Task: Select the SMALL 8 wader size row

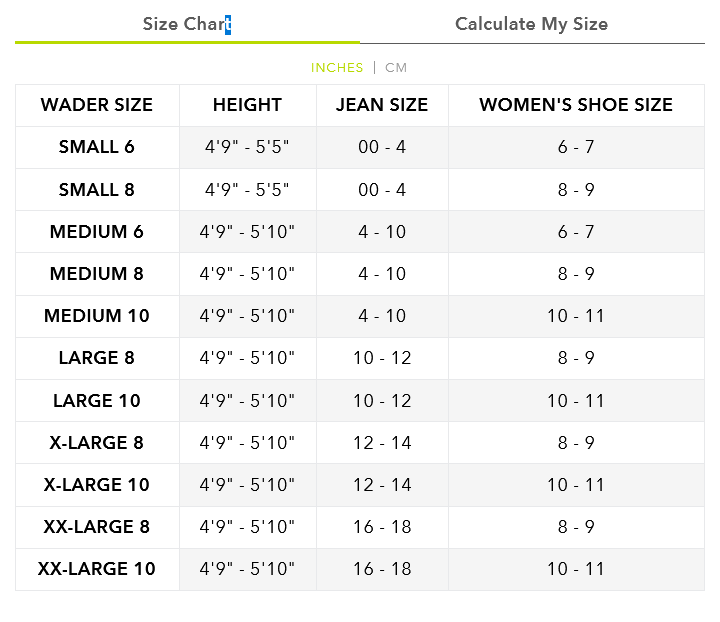Action: tap(360, 190)
